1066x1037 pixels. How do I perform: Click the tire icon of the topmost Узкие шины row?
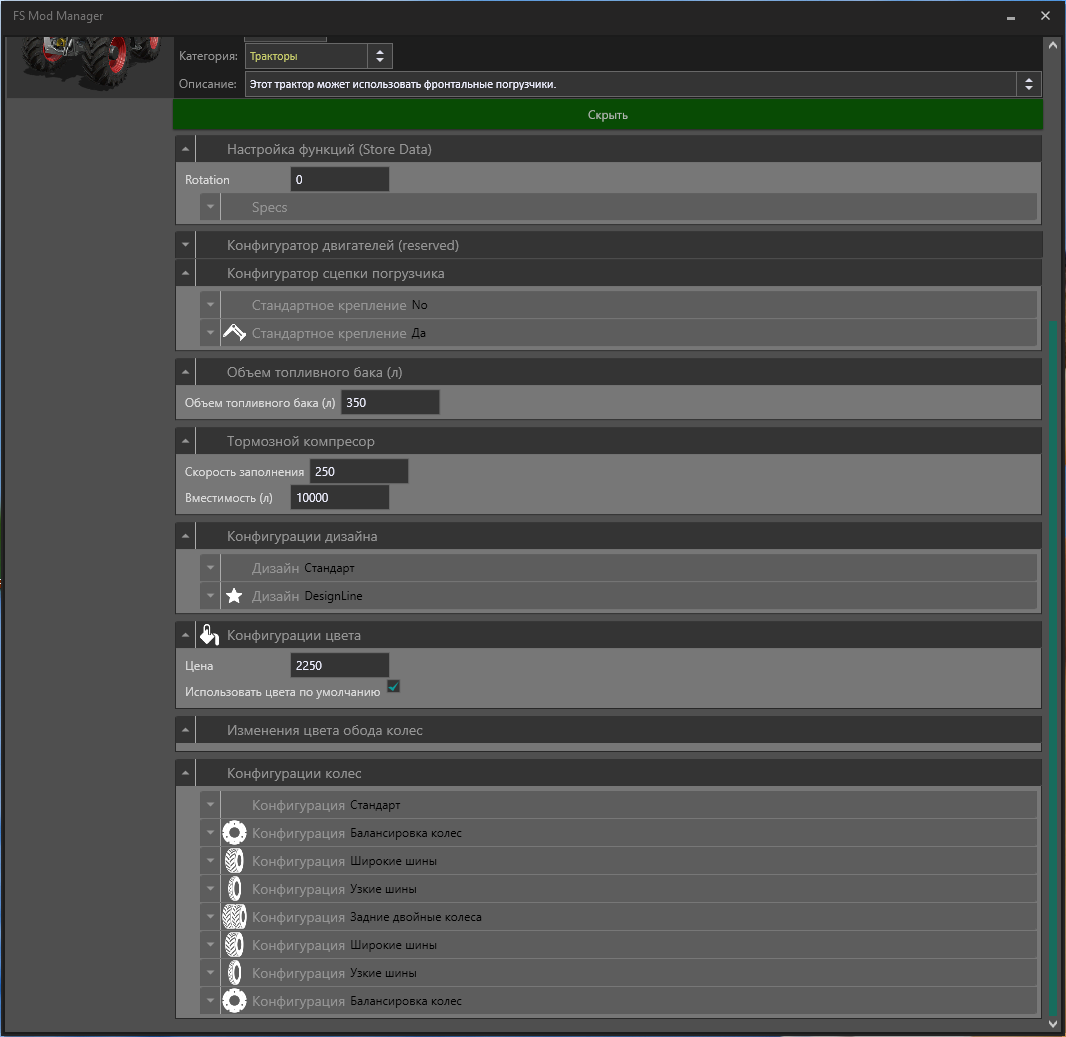click(x=234, y=889)
